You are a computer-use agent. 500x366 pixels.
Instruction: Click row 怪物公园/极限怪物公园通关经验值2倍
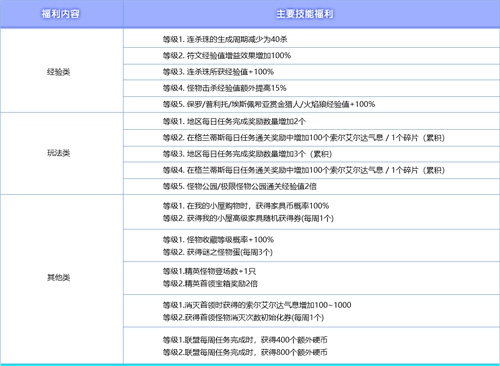(311, 186)
